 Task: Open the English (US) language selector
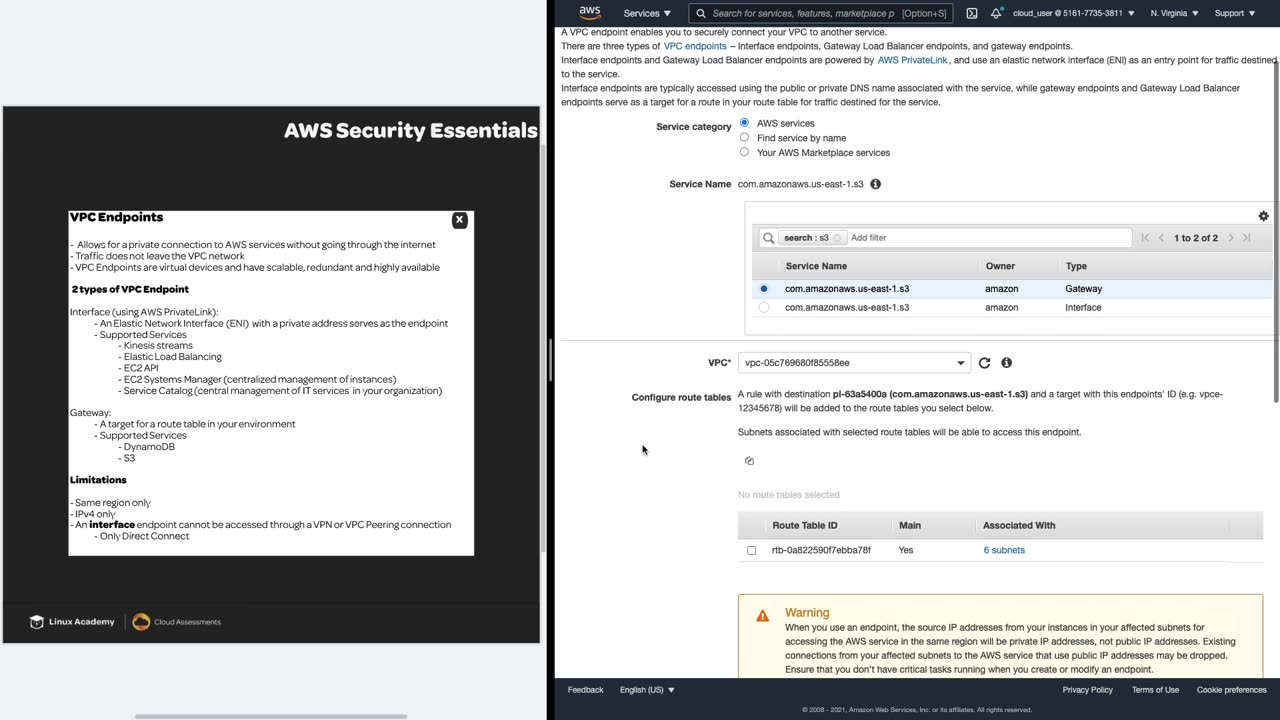(647, 690)
